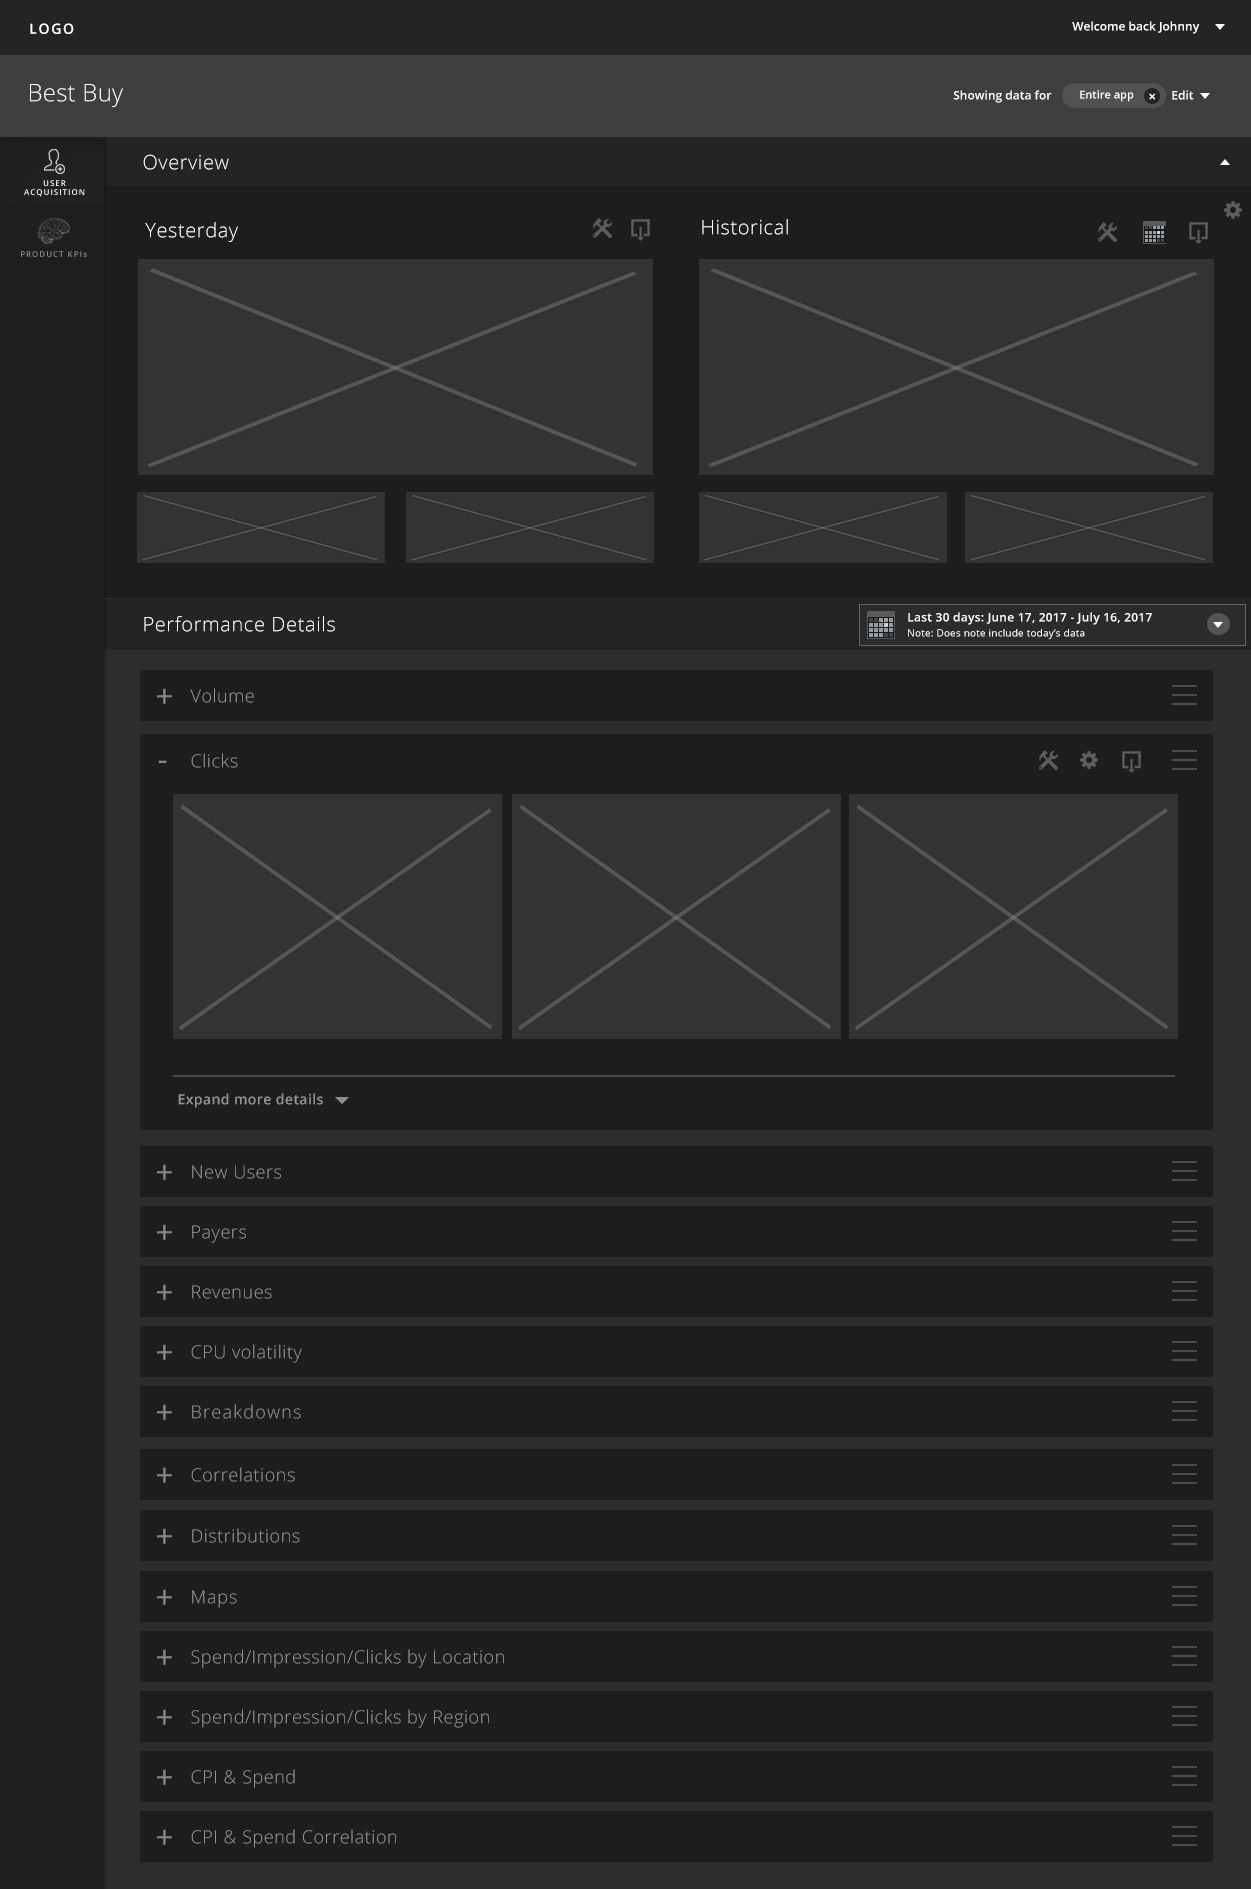Open tools icon in Historical panel
Viewport: 1251px width, 1889px height.
pos(1107,233)
